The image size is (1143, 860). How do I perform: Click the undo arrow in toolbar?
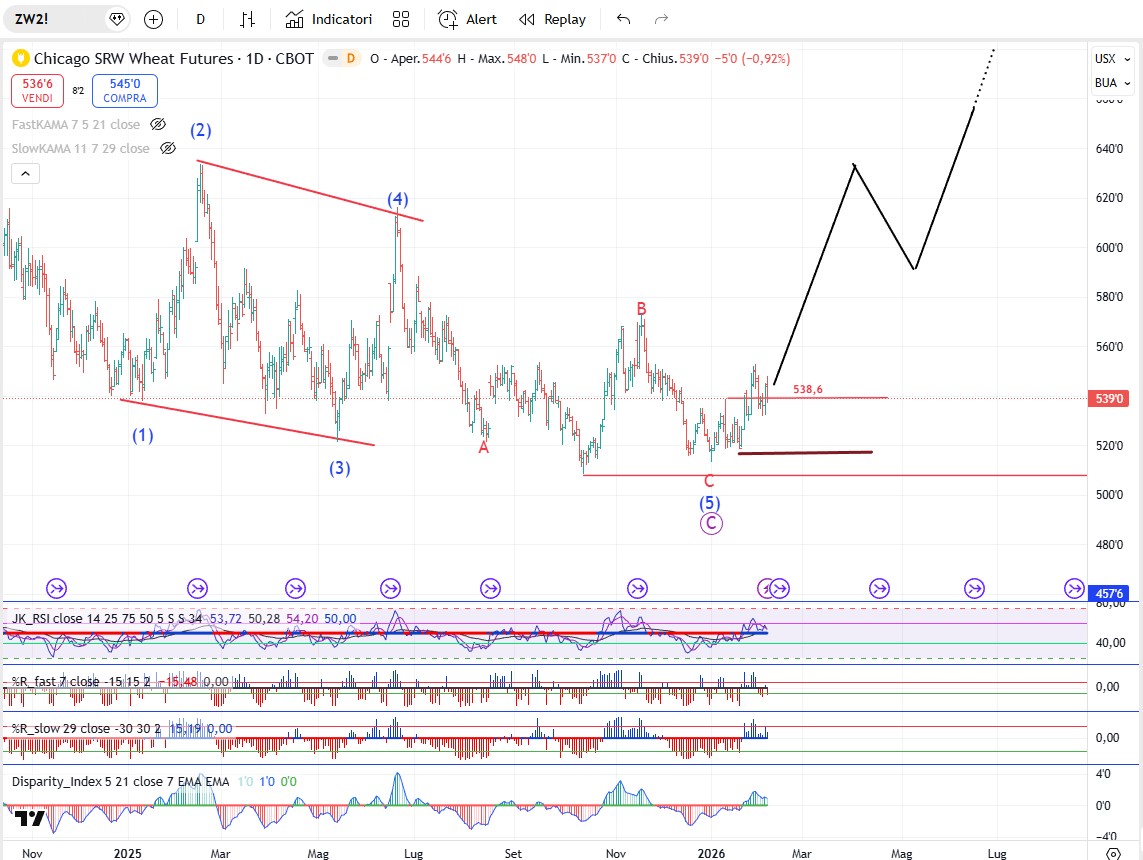(624, 19)
